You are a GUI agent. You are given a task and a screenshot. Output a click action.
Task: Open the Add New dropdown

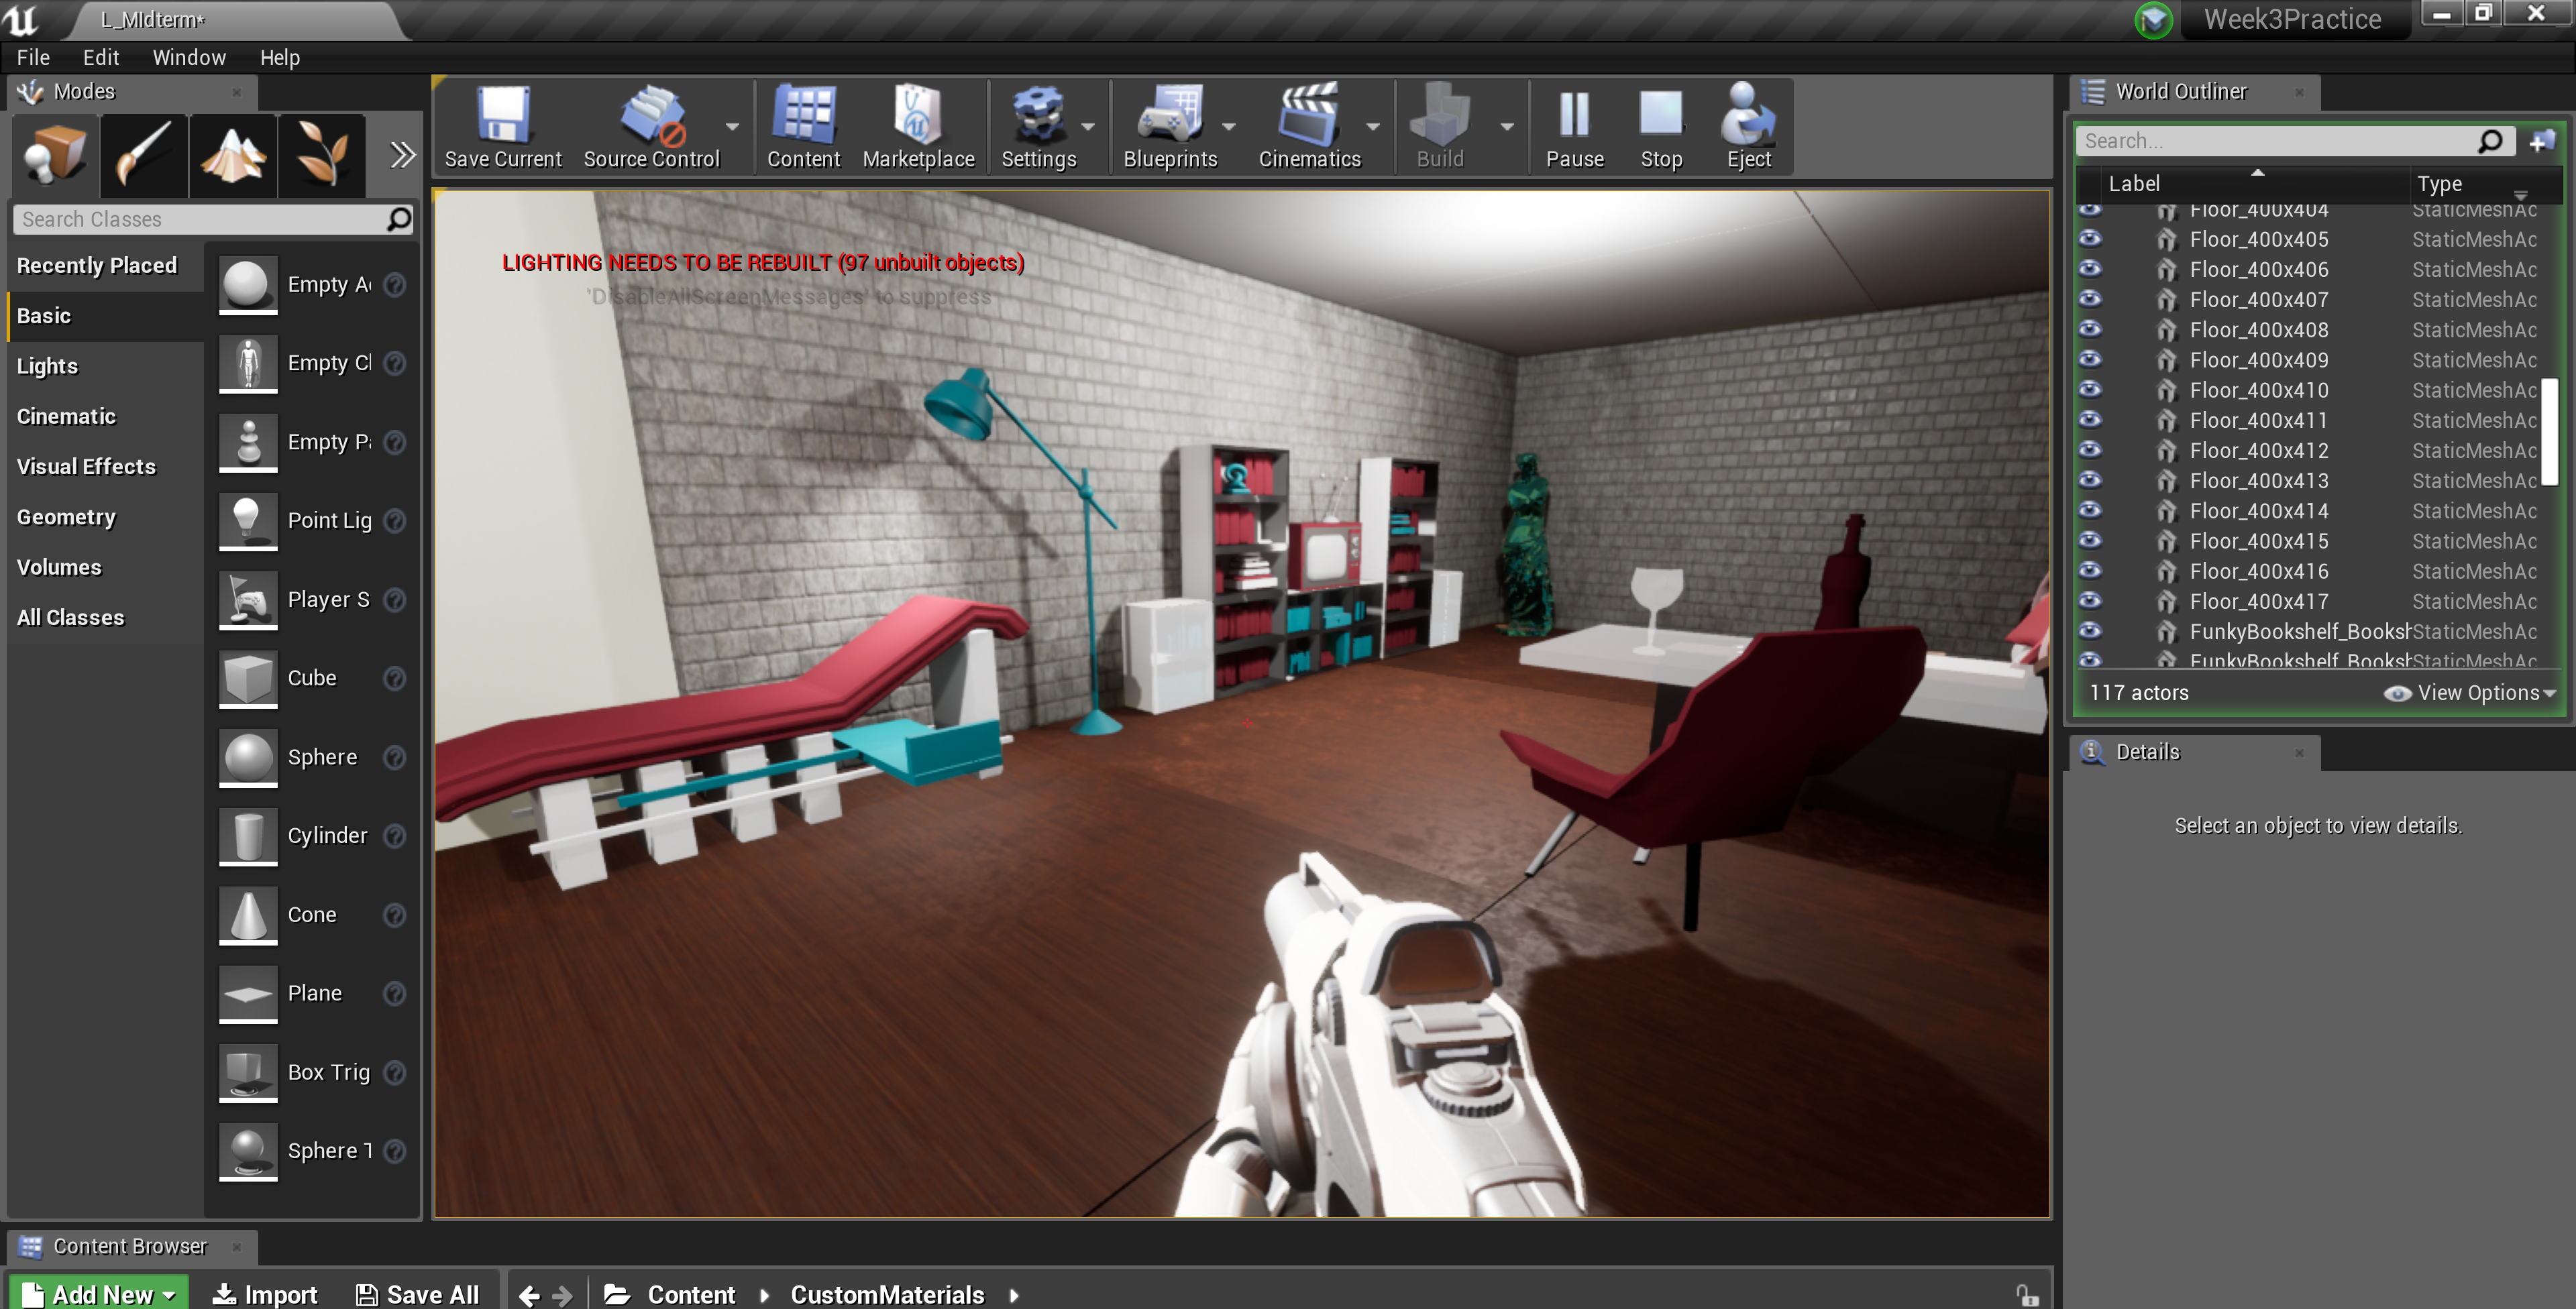[98, 1294]
